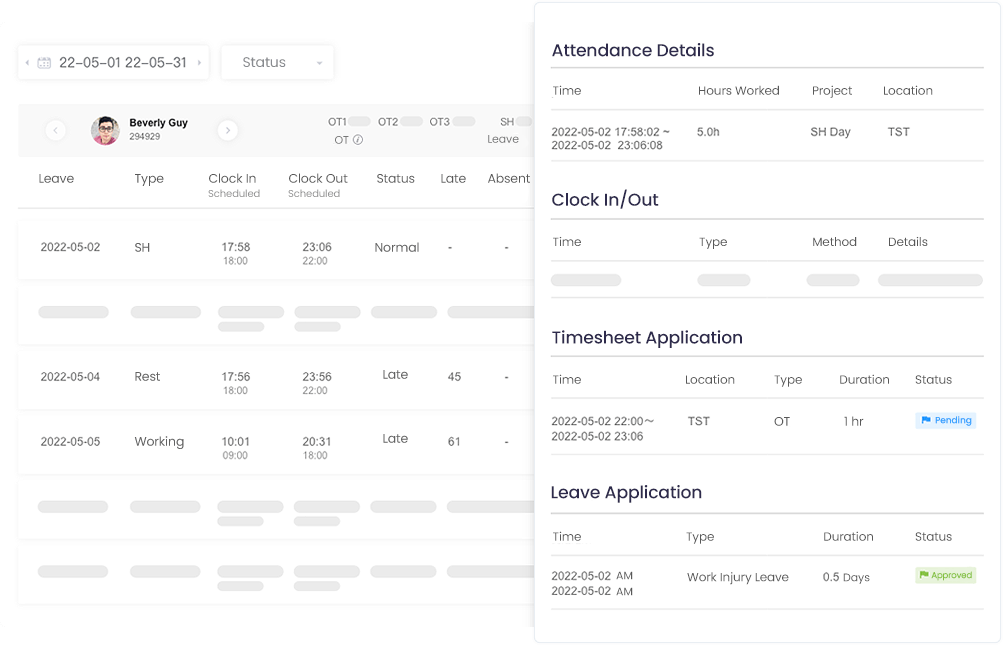Click the Late status on 2022-05-05 row

pos(395,439)
